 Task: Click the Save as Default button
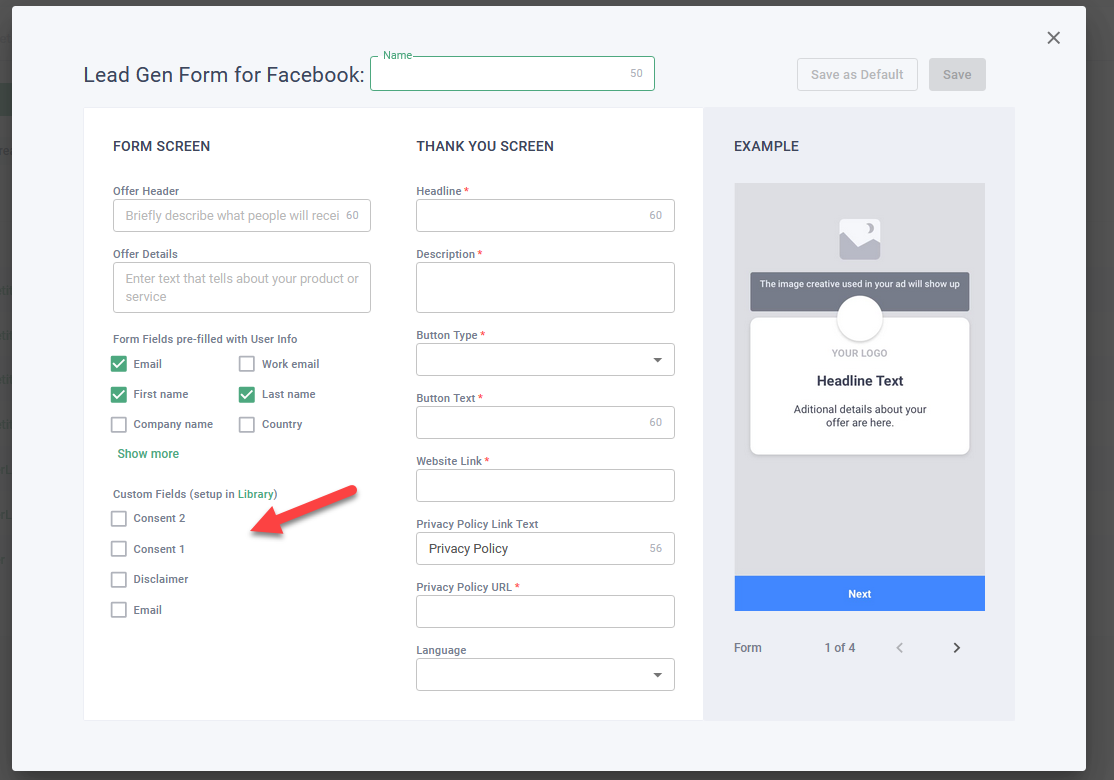857,75
